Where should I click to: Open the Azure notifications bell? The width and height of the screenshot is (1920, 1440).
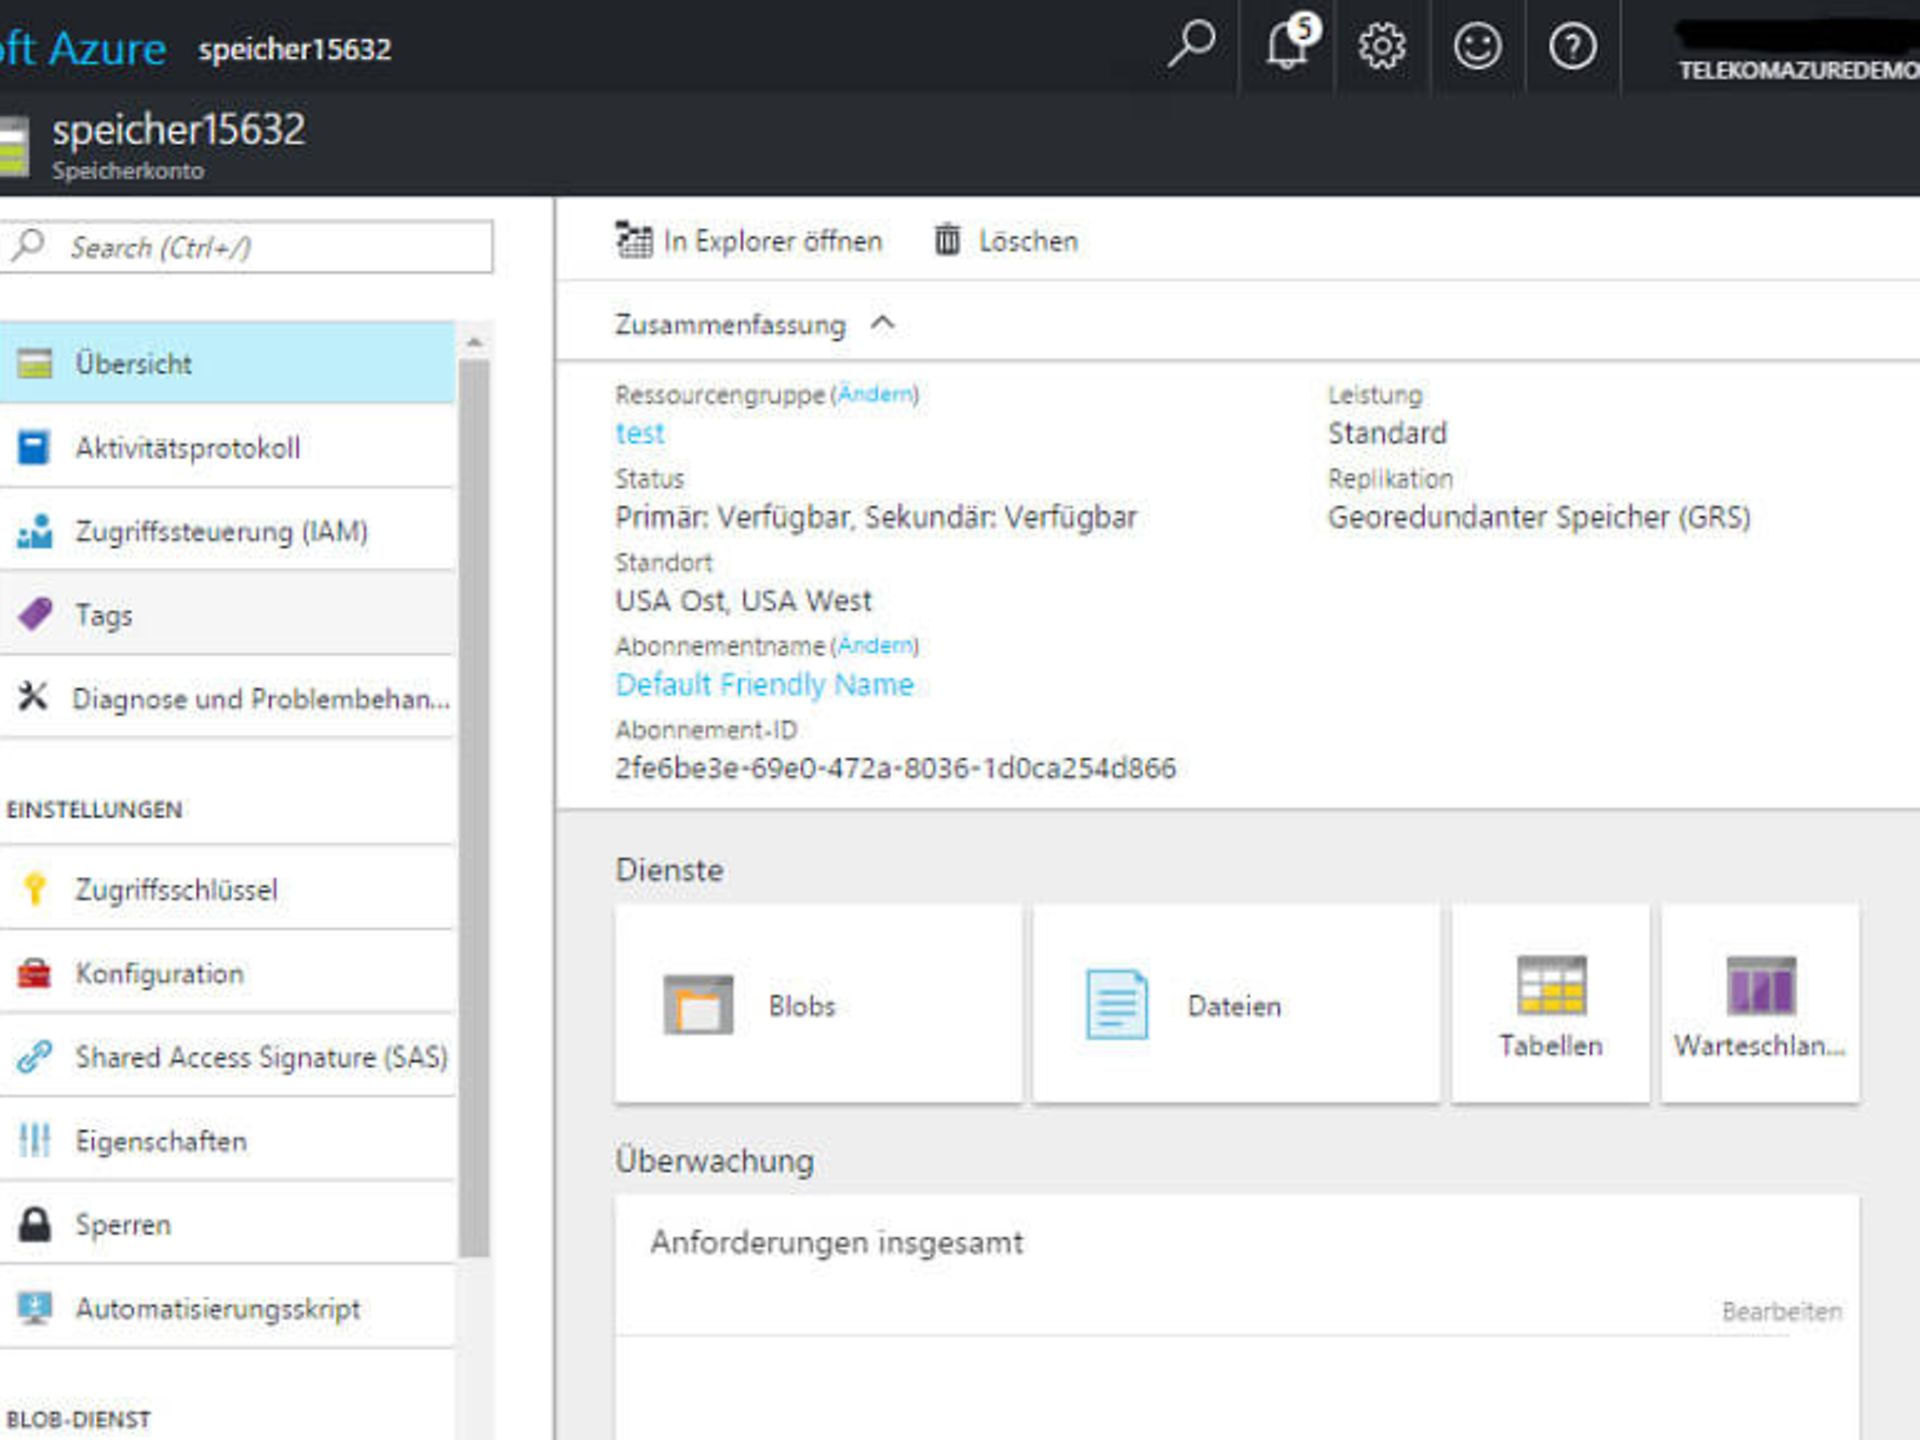click(1286, 46)
